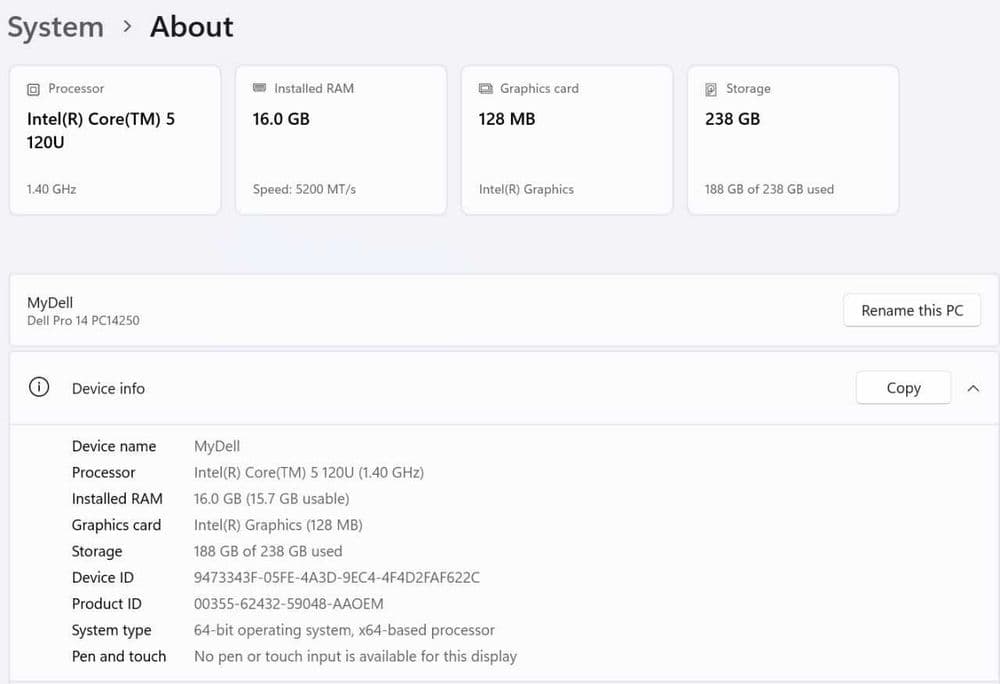Screen dimensions: 1000x684
Task: Select "16.0 GB (15.7 GB usable)" value
Action: pyautogui.click(x=272, y=498)
